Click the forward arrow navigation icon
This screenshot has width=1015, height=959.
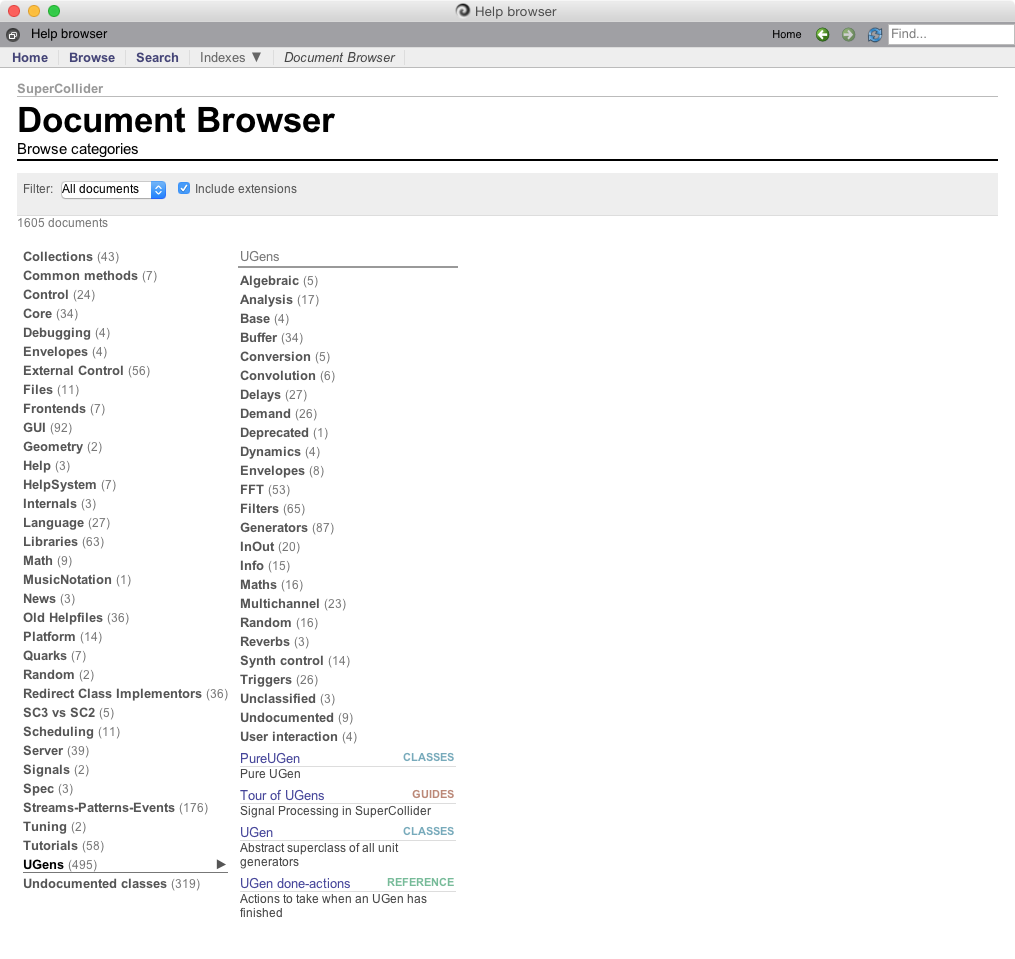click(848, 34)
